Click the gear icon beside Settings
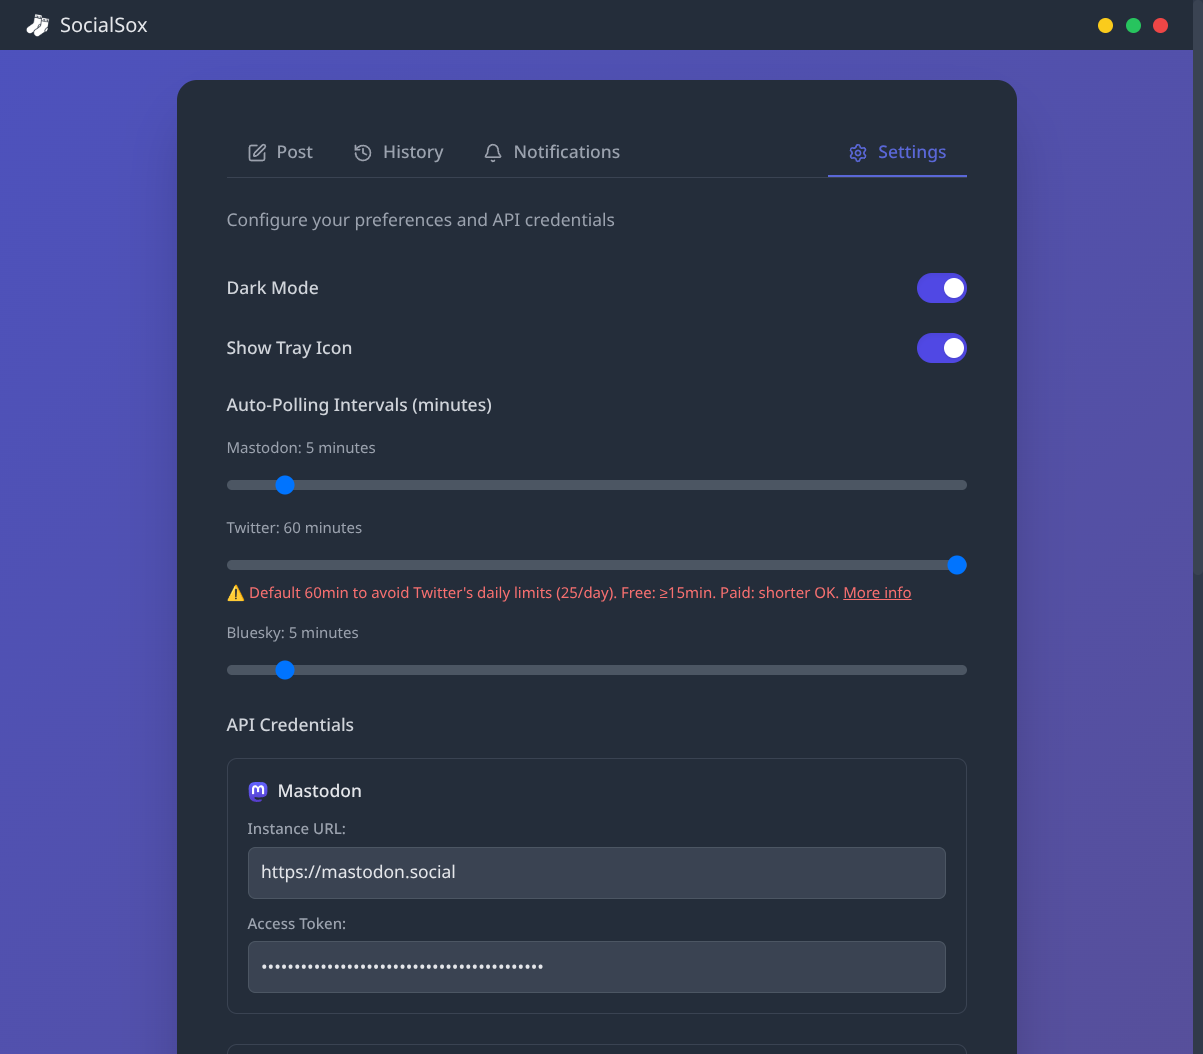 [x=857, y=153]
